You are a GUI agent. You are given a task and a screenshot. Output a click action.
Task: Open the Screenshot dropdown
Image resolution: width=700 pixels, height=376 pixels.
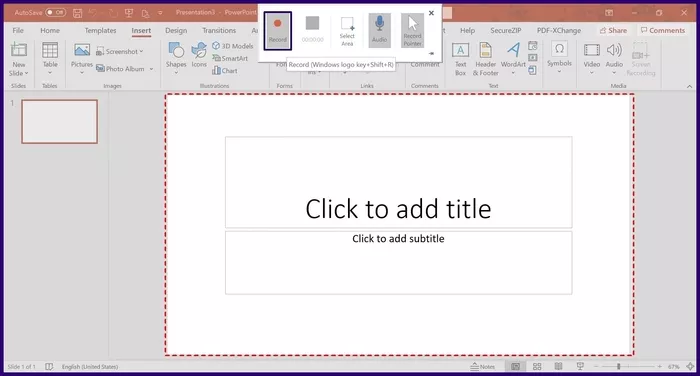tap(120, 51)
